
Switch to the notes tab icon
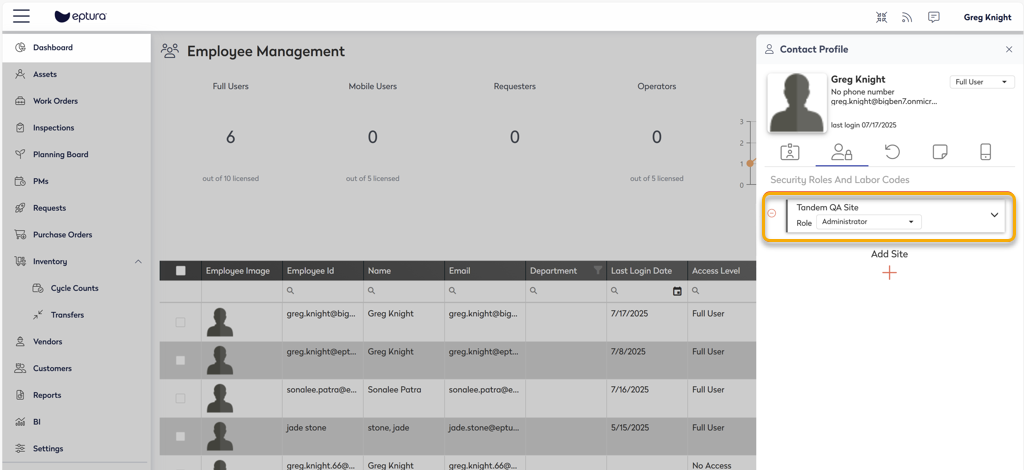[x=940, y=152]
